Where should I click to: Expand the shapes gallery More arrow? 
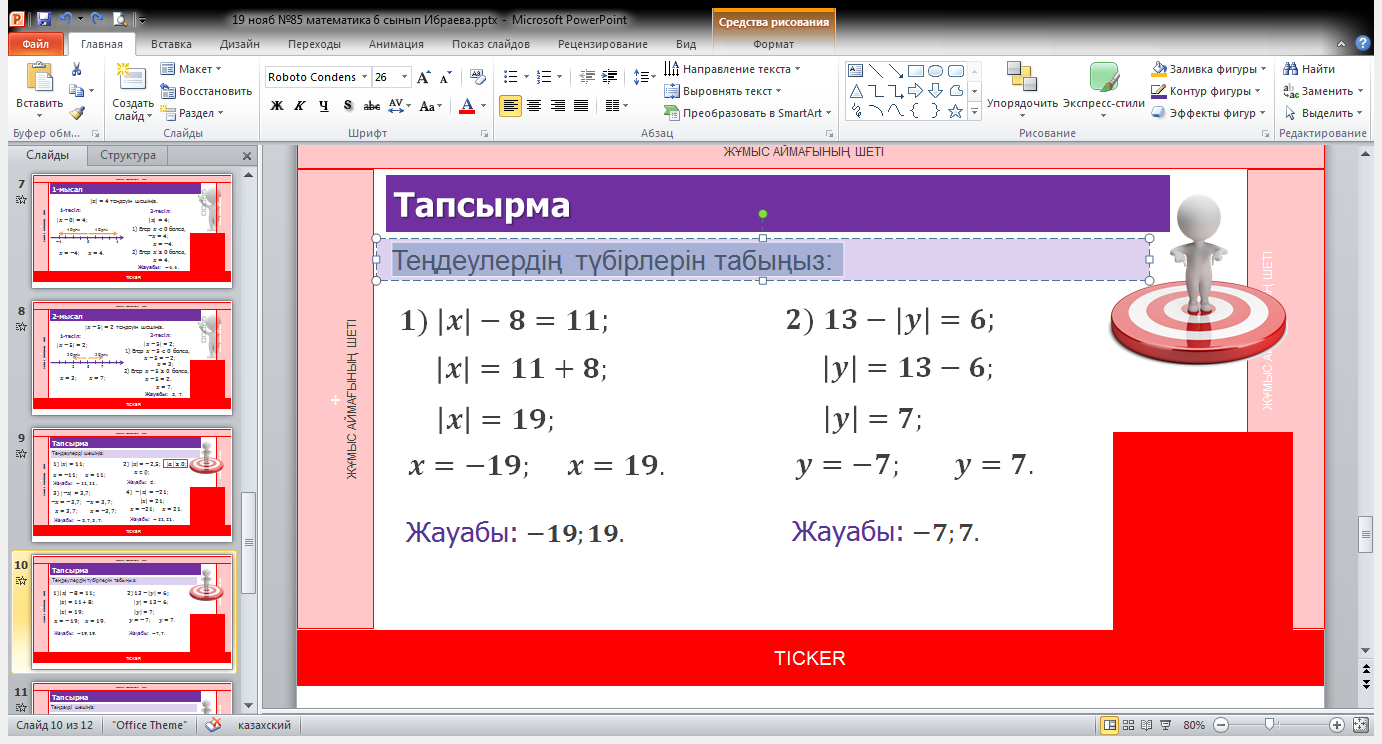(x=974, y=112)
